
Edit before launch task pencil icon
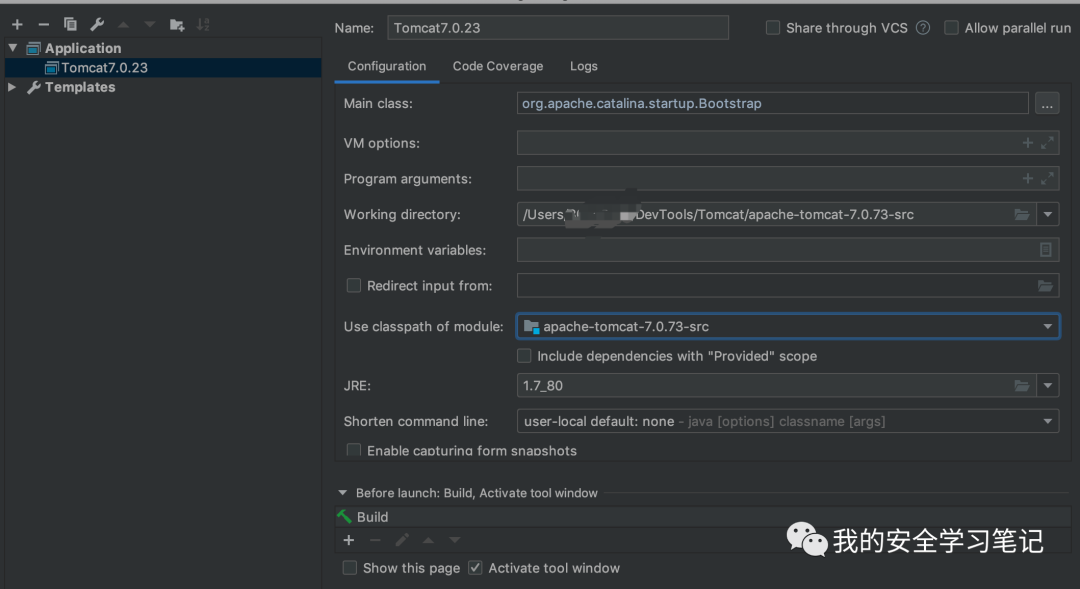point(402,540)
